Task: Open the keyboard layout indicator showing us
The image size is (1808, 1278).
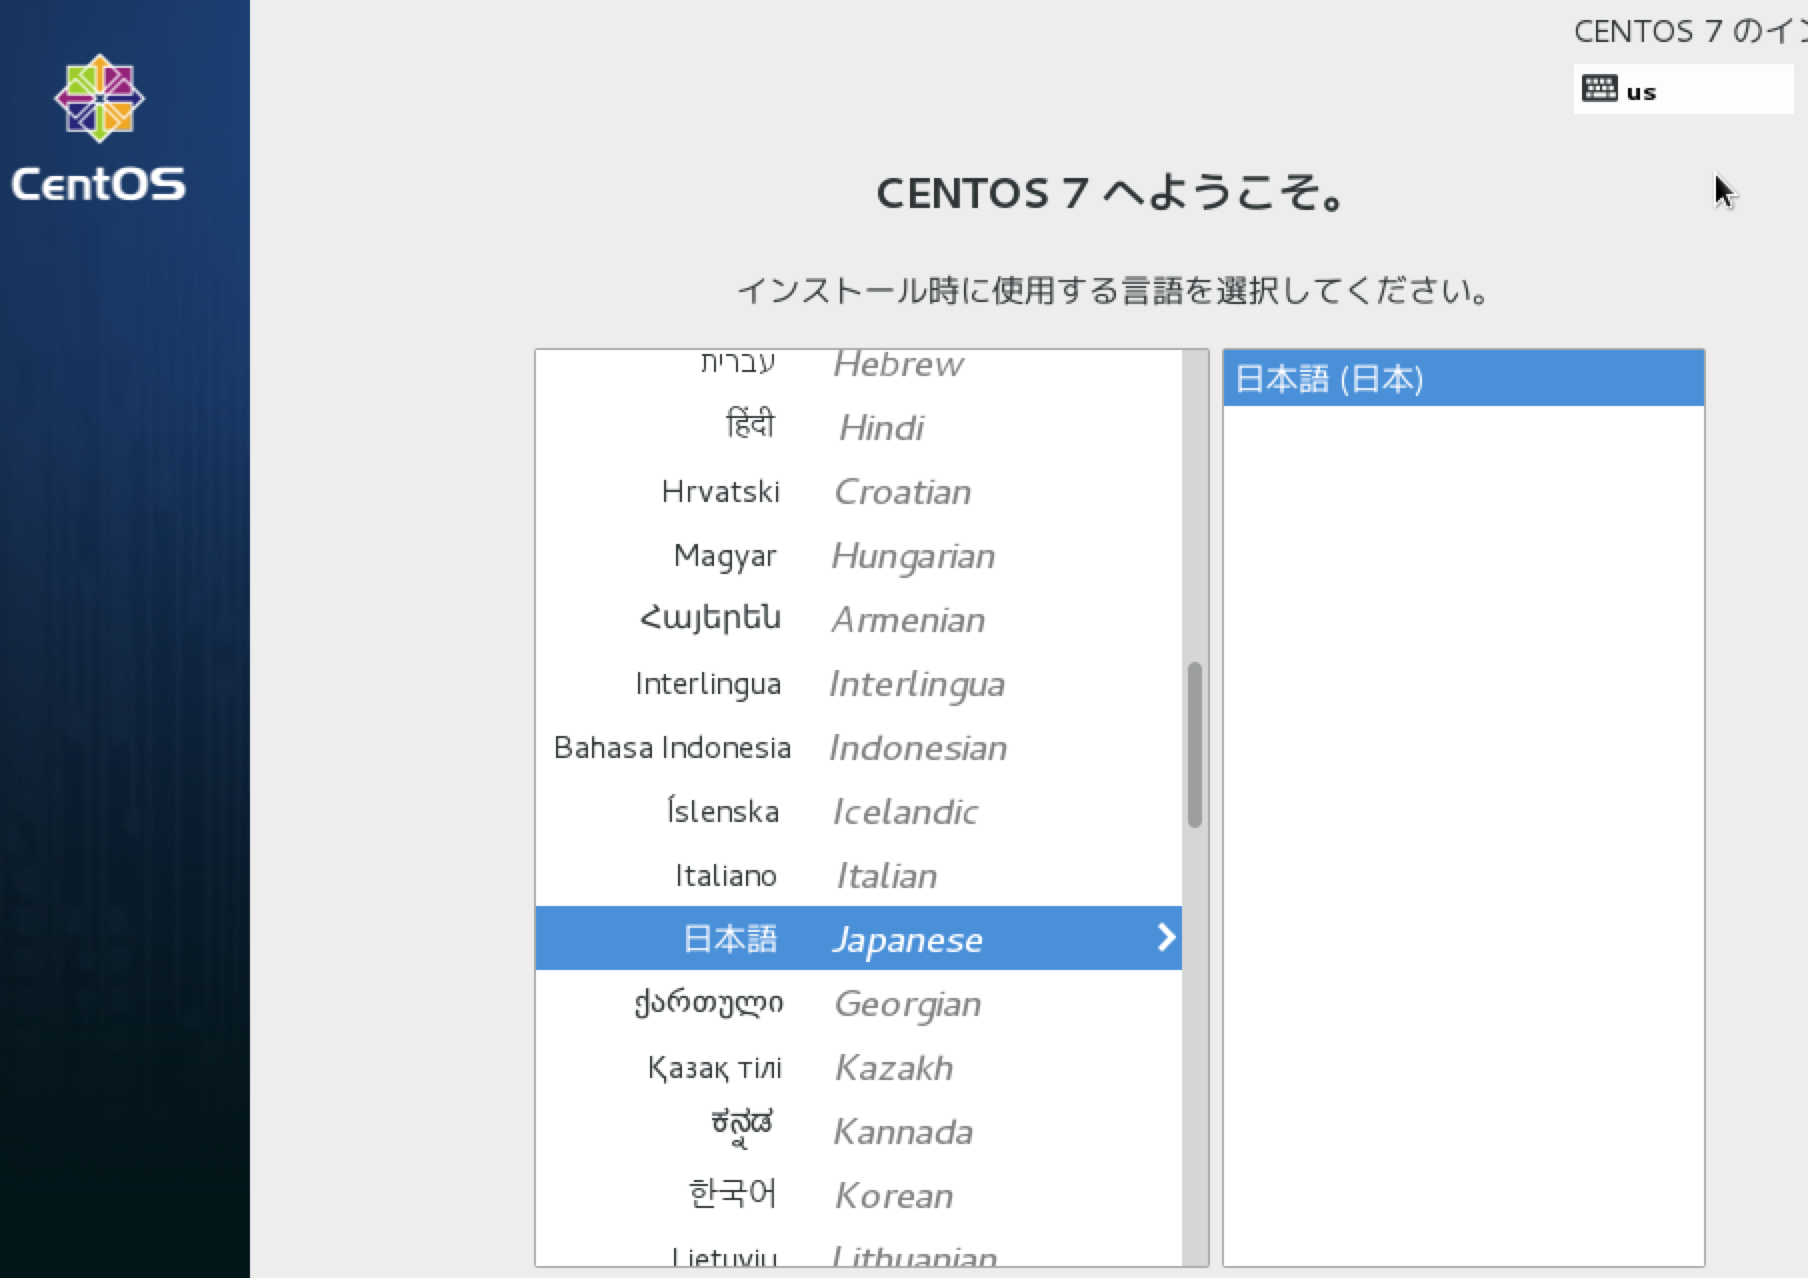Action: (x=1680, y=90)
